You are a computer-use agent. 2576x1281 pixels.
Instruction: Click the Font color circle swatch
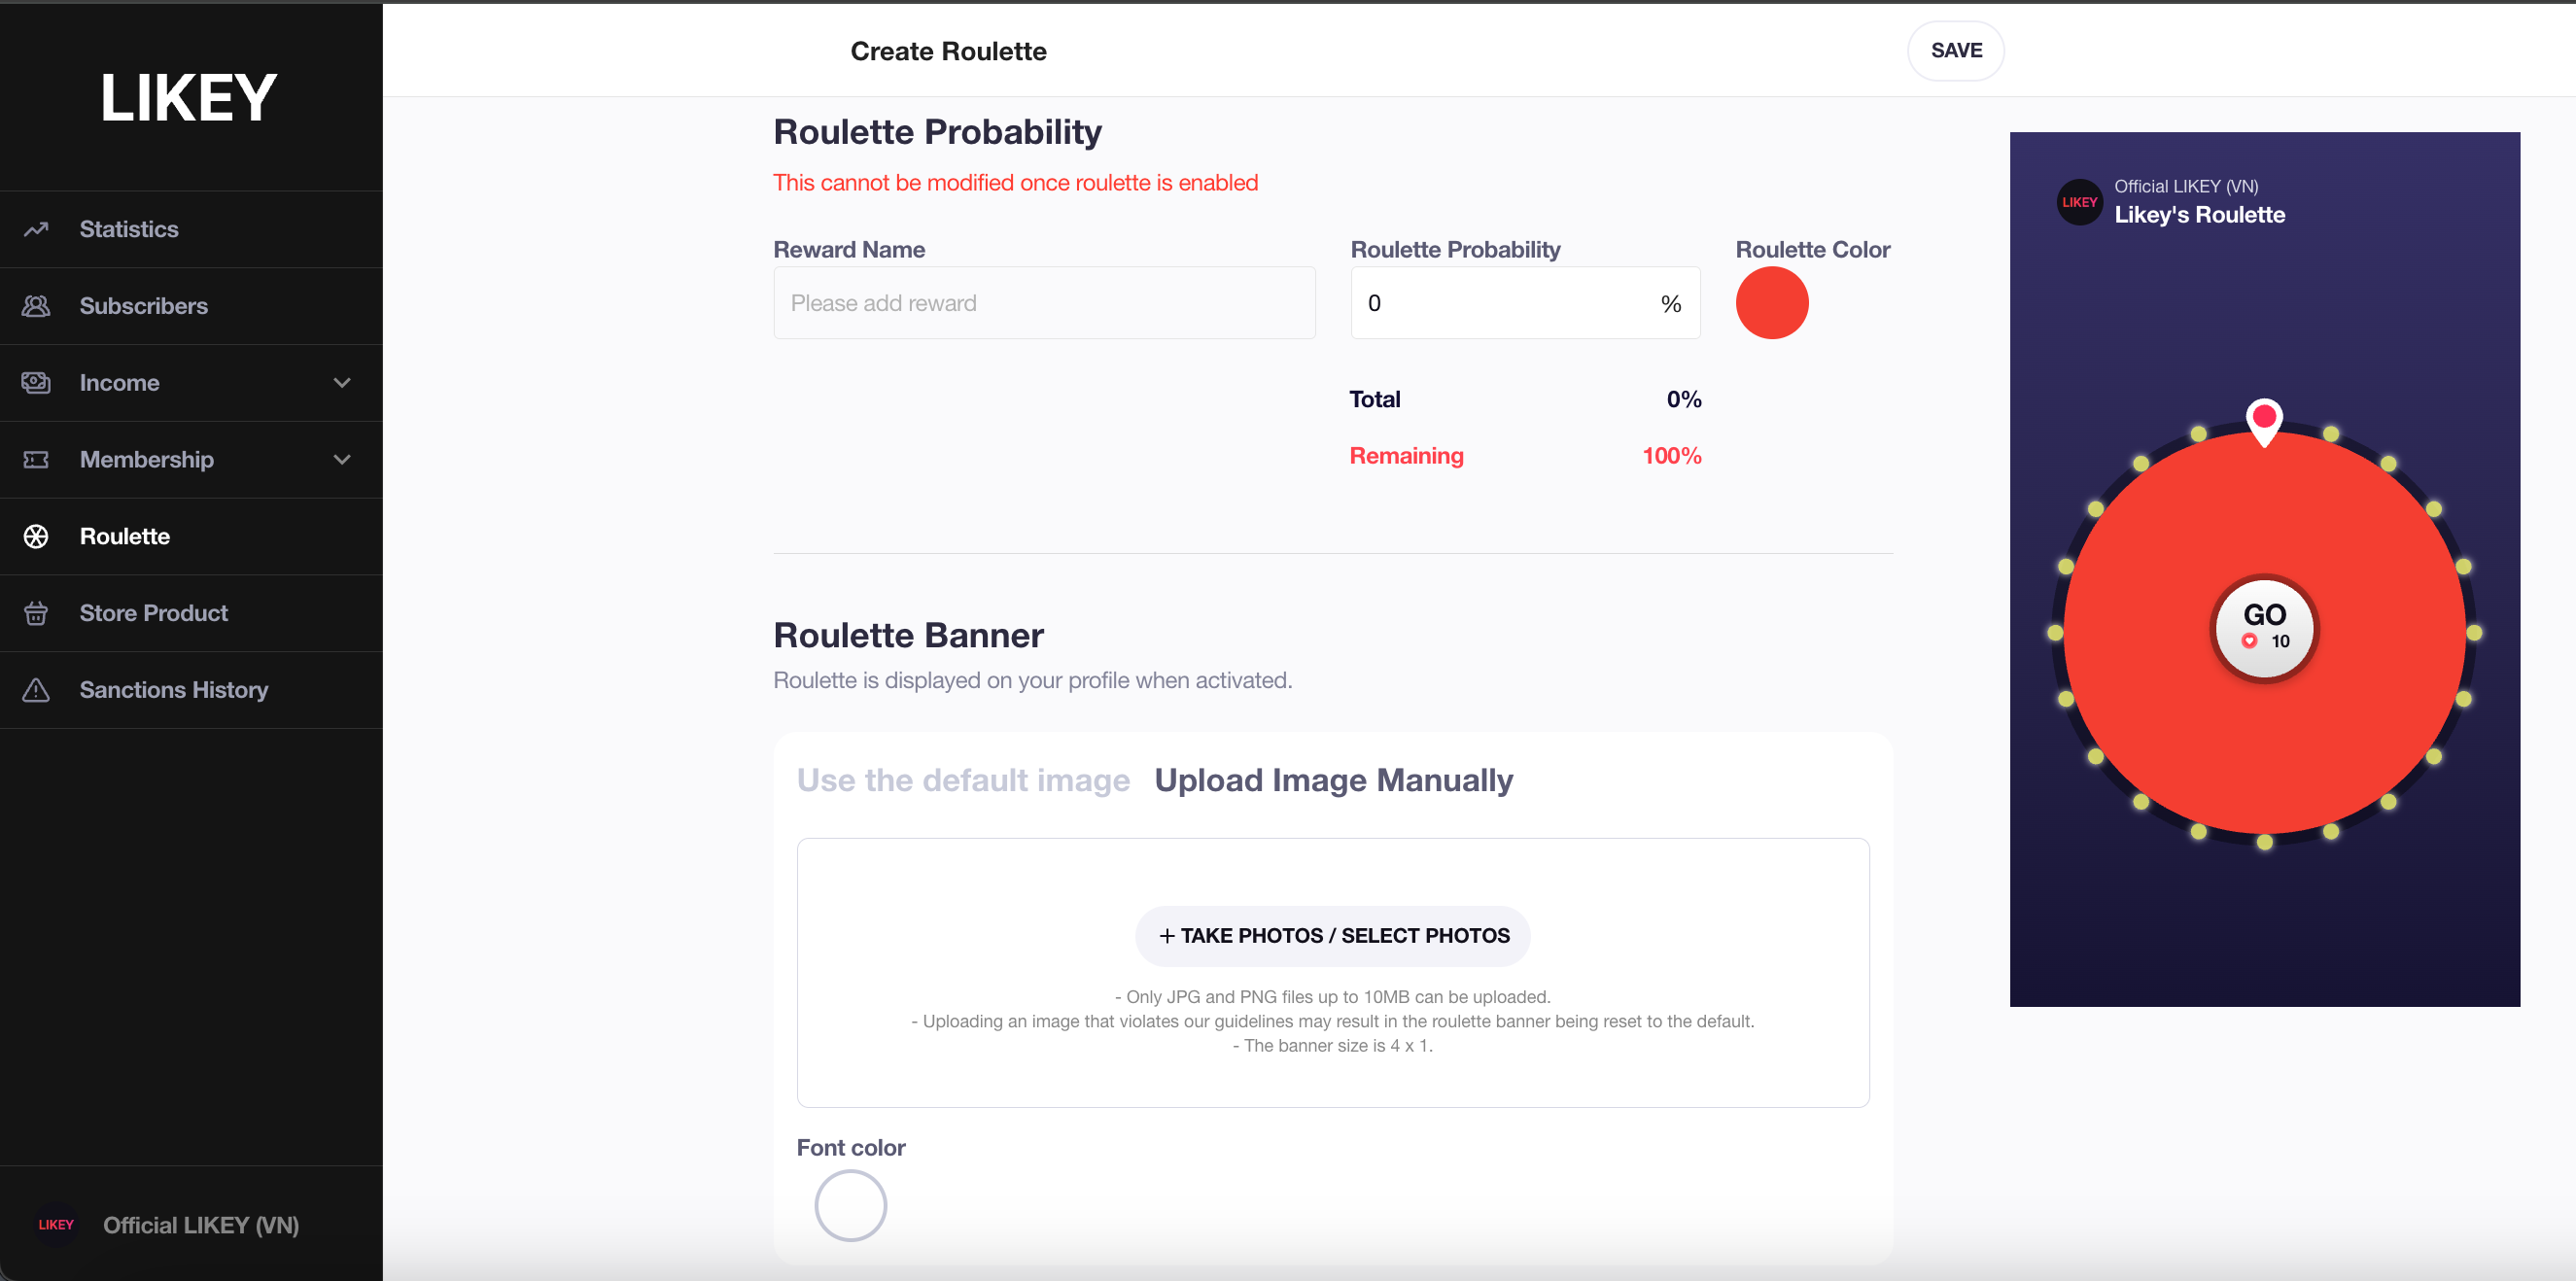851,1206
